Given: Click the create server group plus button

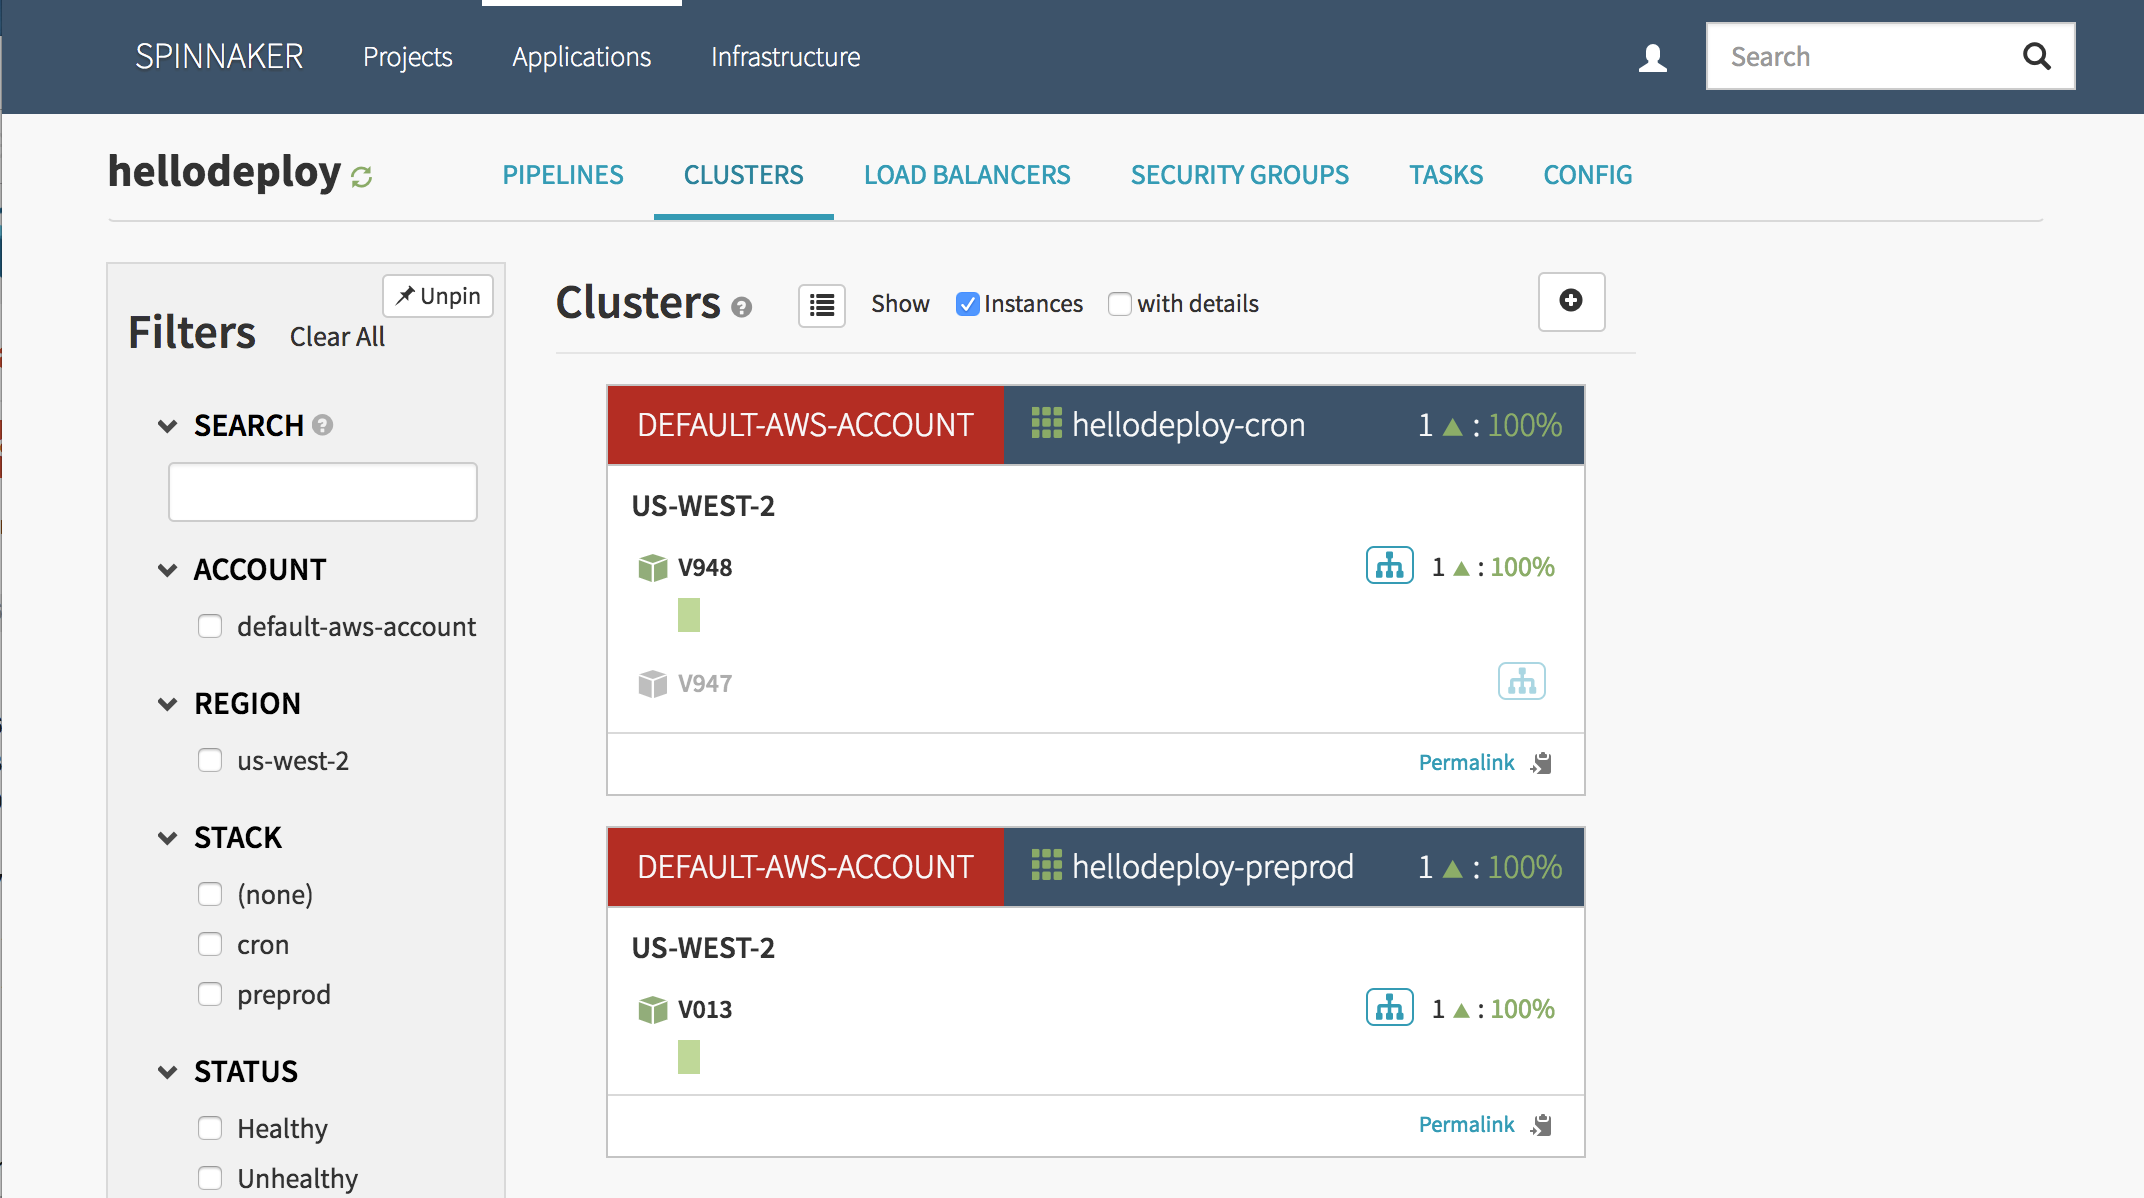Looking at the screenshot, I should pyautogui.click(x=1571, y=301).
